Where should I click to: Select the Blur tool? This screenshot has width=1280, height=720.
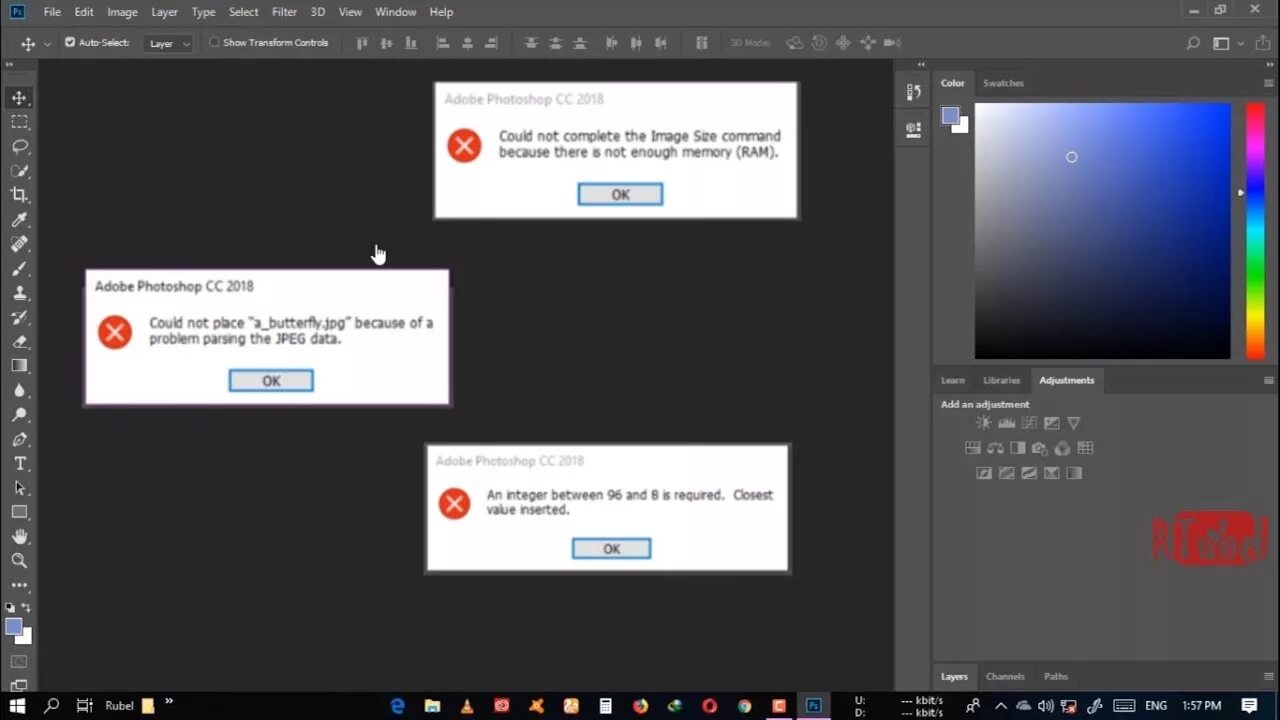click(19, 390)
